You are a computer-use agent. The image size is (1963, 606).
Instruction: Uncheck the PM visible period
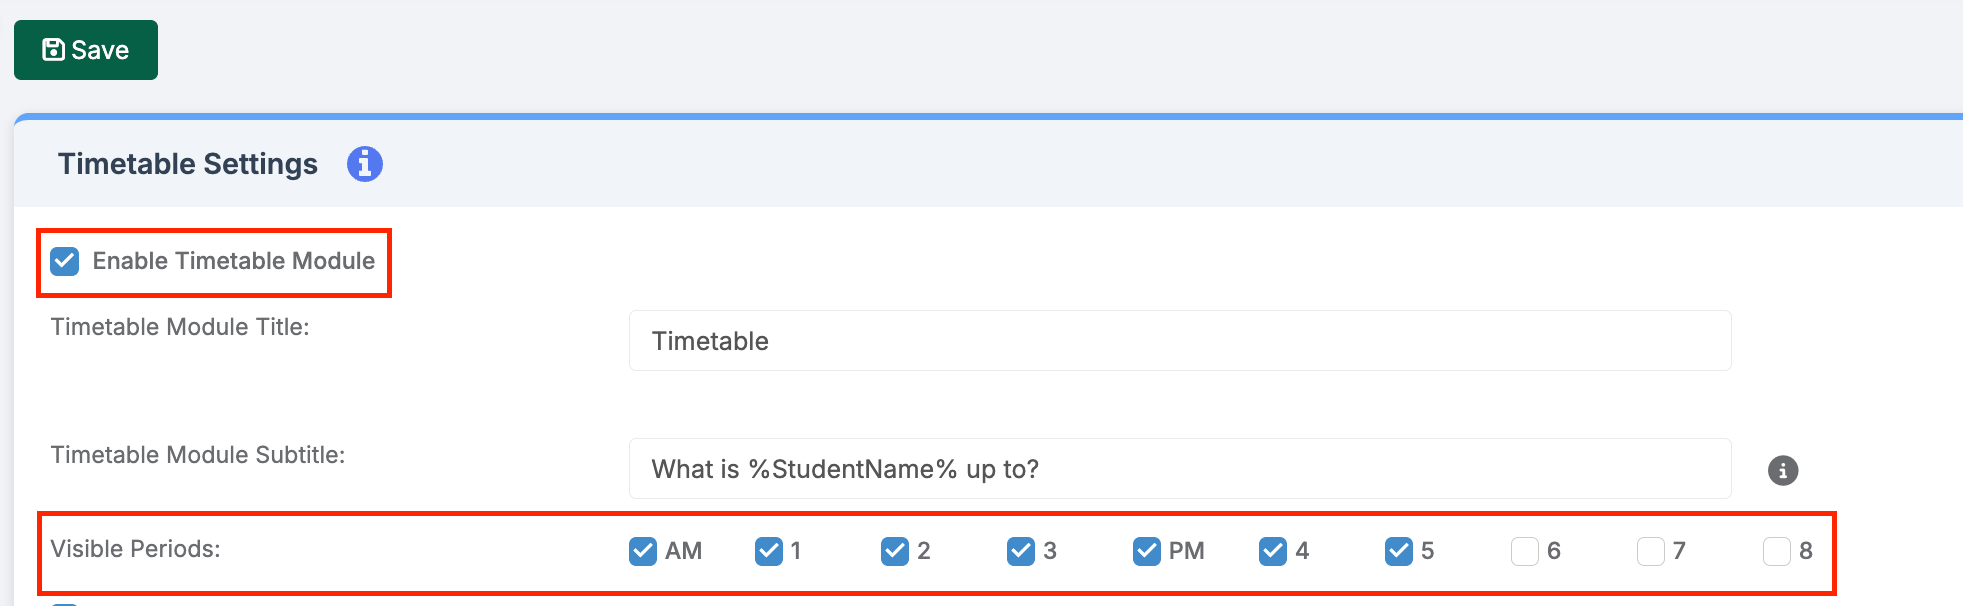tap(1147, 551)
